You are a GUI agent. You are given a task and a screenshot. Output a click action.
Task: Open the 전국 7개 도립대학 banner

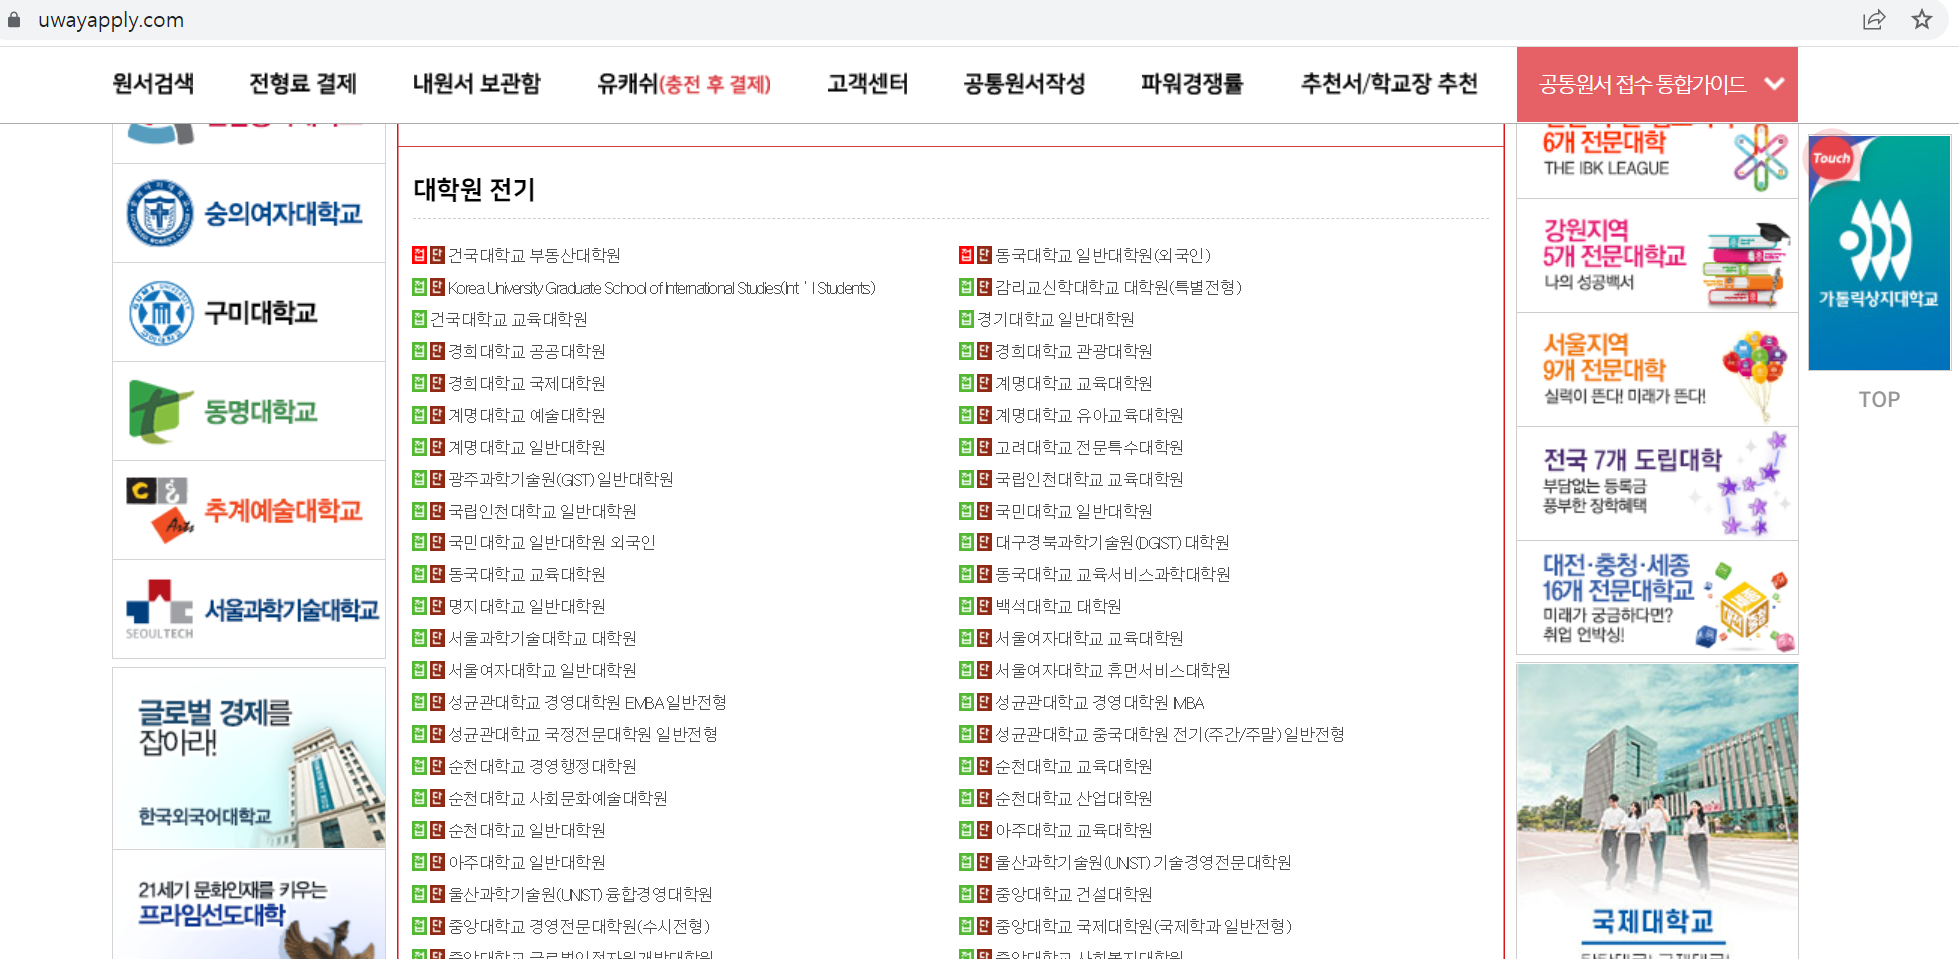(1657, 484)
